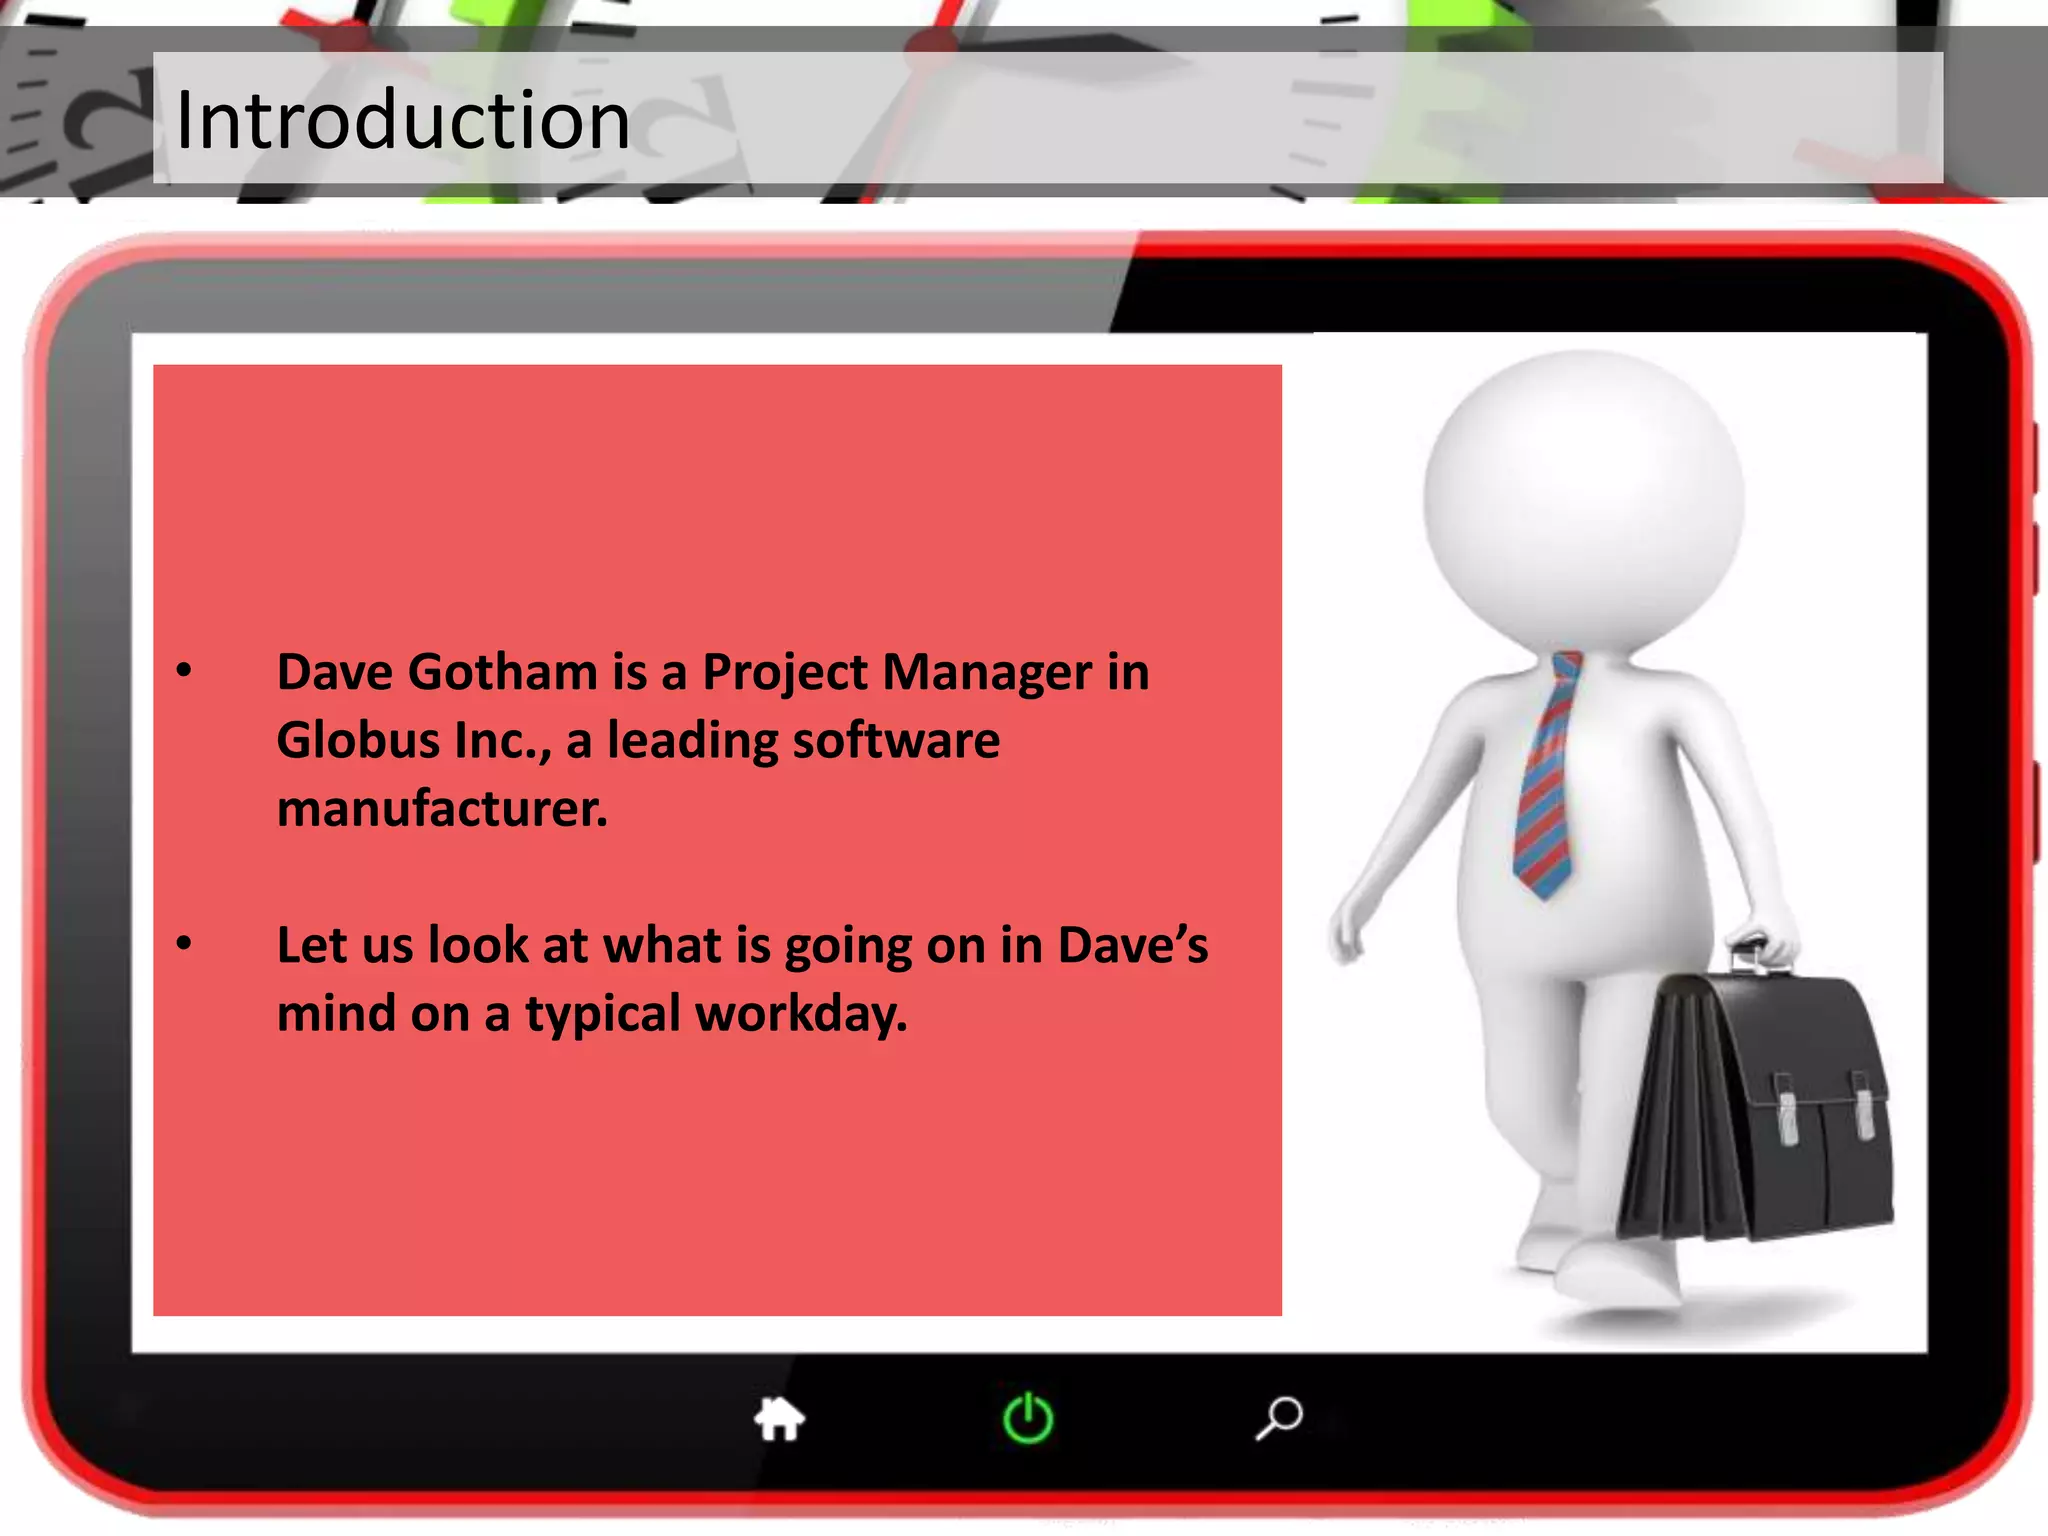Click the Dave Gotham bullet text
Screen dimensions: 2048x1536
click(713, 739)
